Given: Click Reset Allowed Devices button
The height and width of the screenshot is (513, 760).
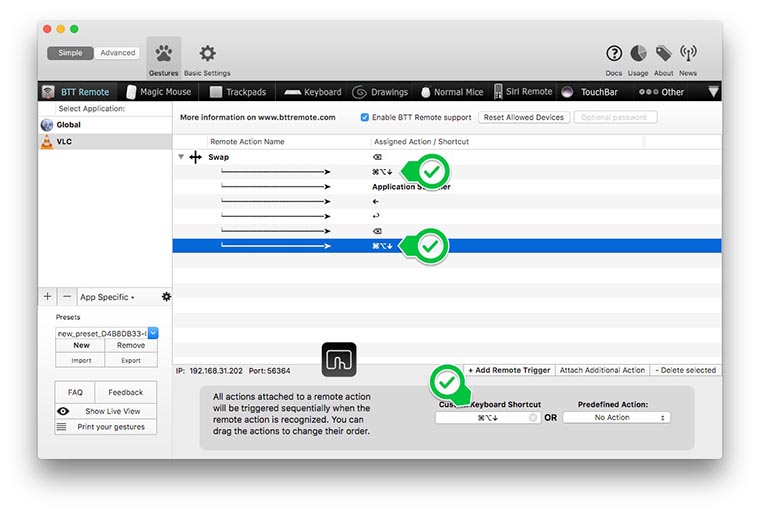Looking at the screenshot, I should (523, 117).
